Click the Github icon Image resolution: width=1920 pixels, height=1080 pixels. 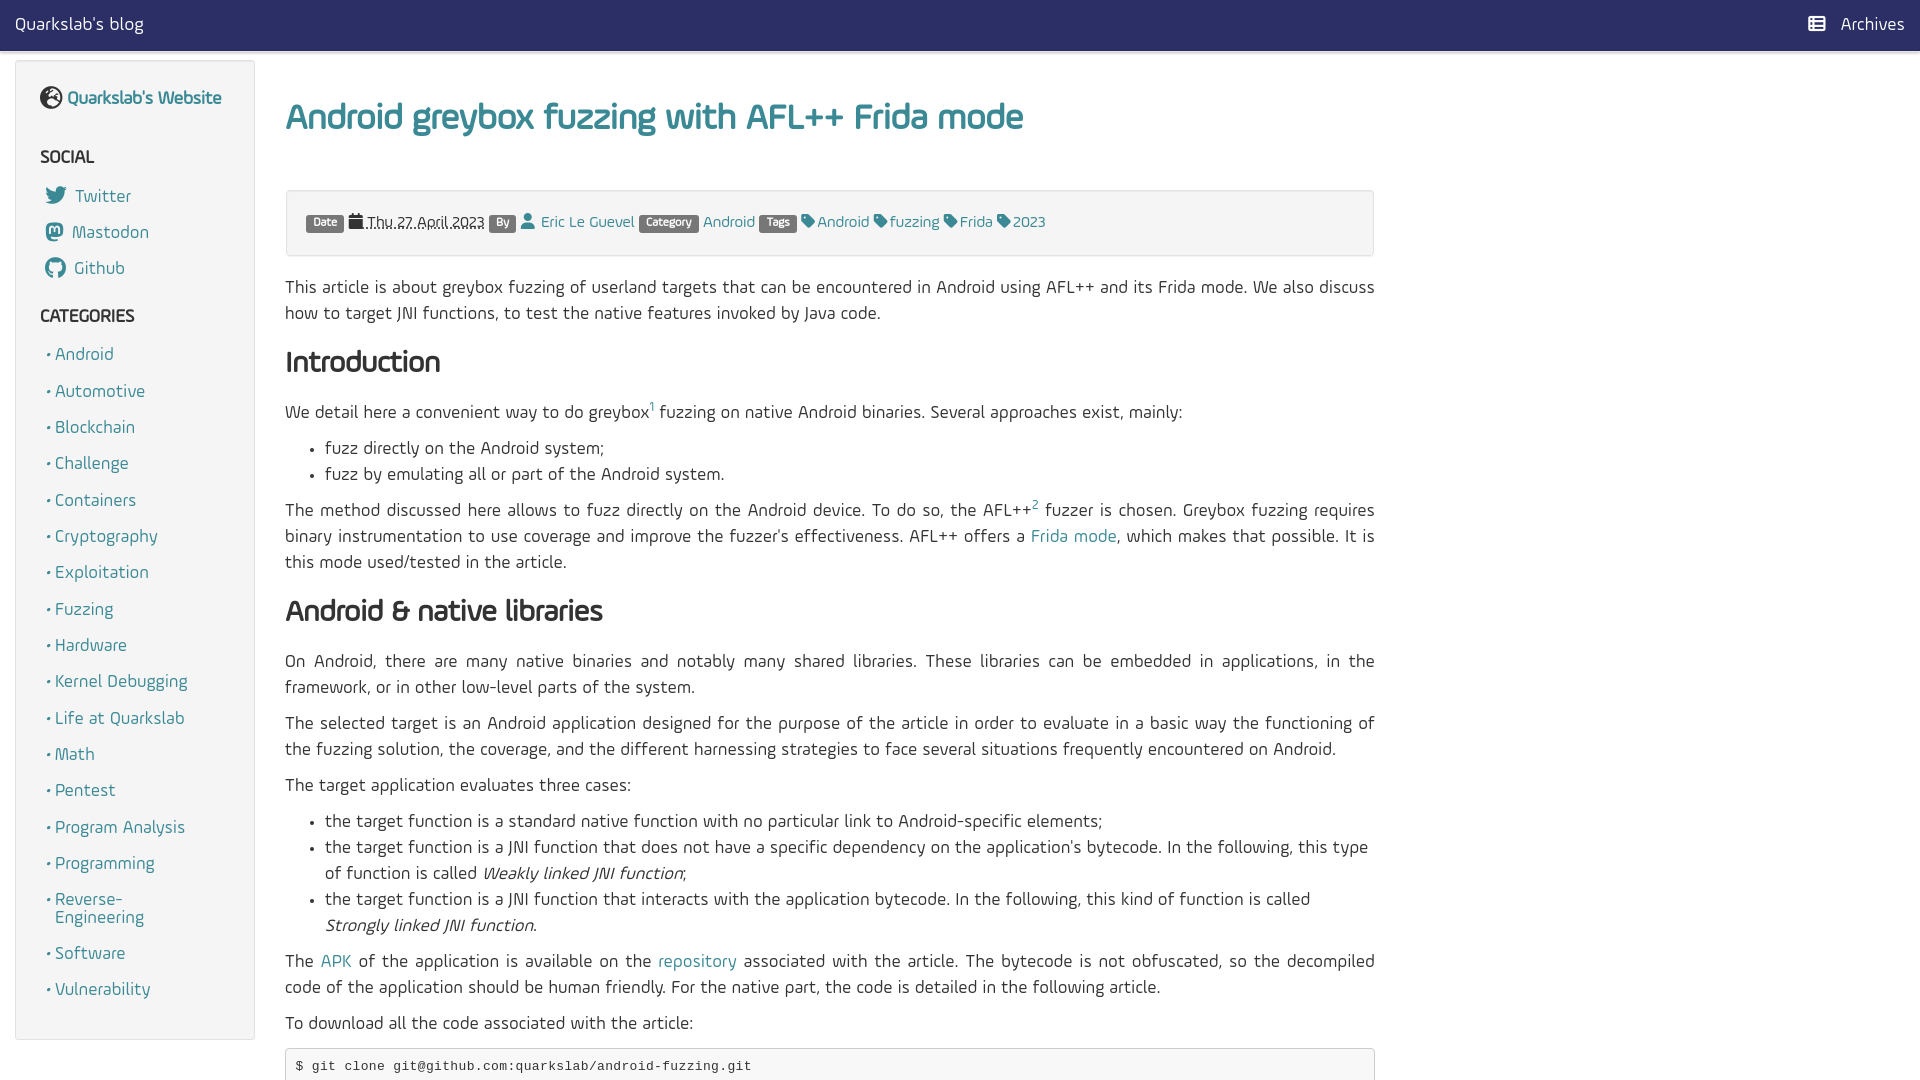click(x=55, y=268)
